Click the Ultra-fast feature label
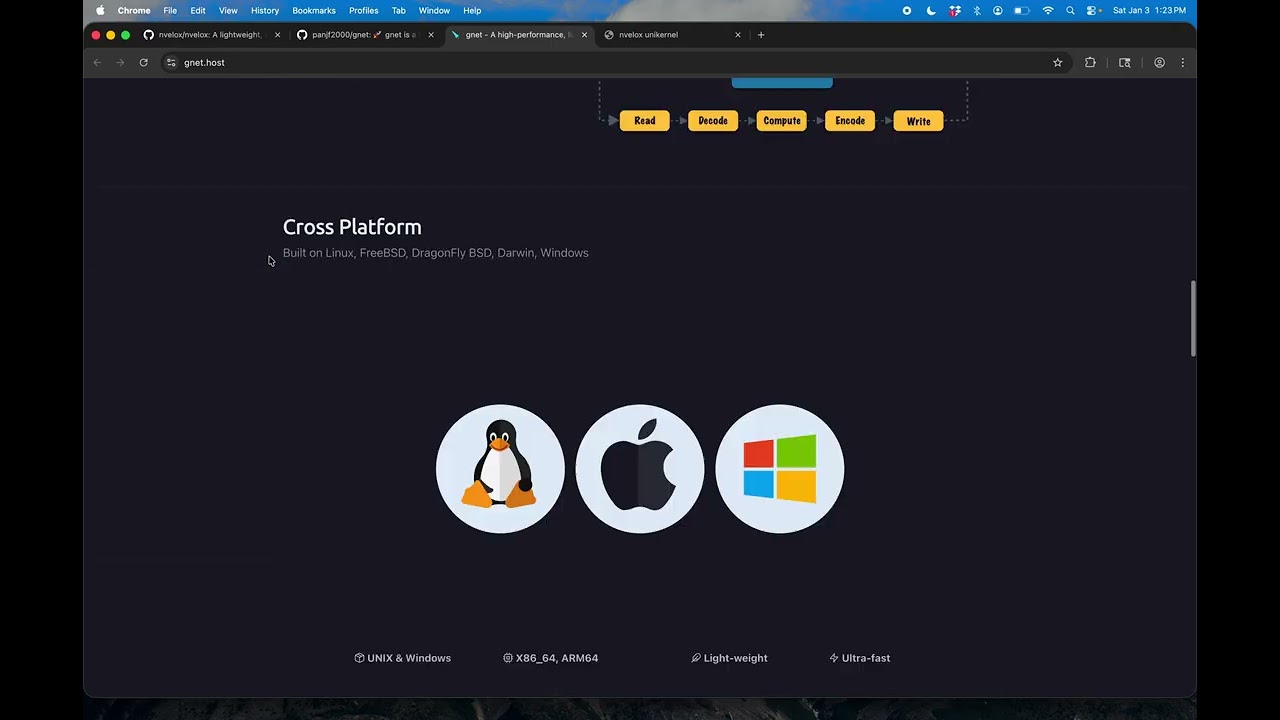The image size is (1280, 720). [x=860, y=658]
